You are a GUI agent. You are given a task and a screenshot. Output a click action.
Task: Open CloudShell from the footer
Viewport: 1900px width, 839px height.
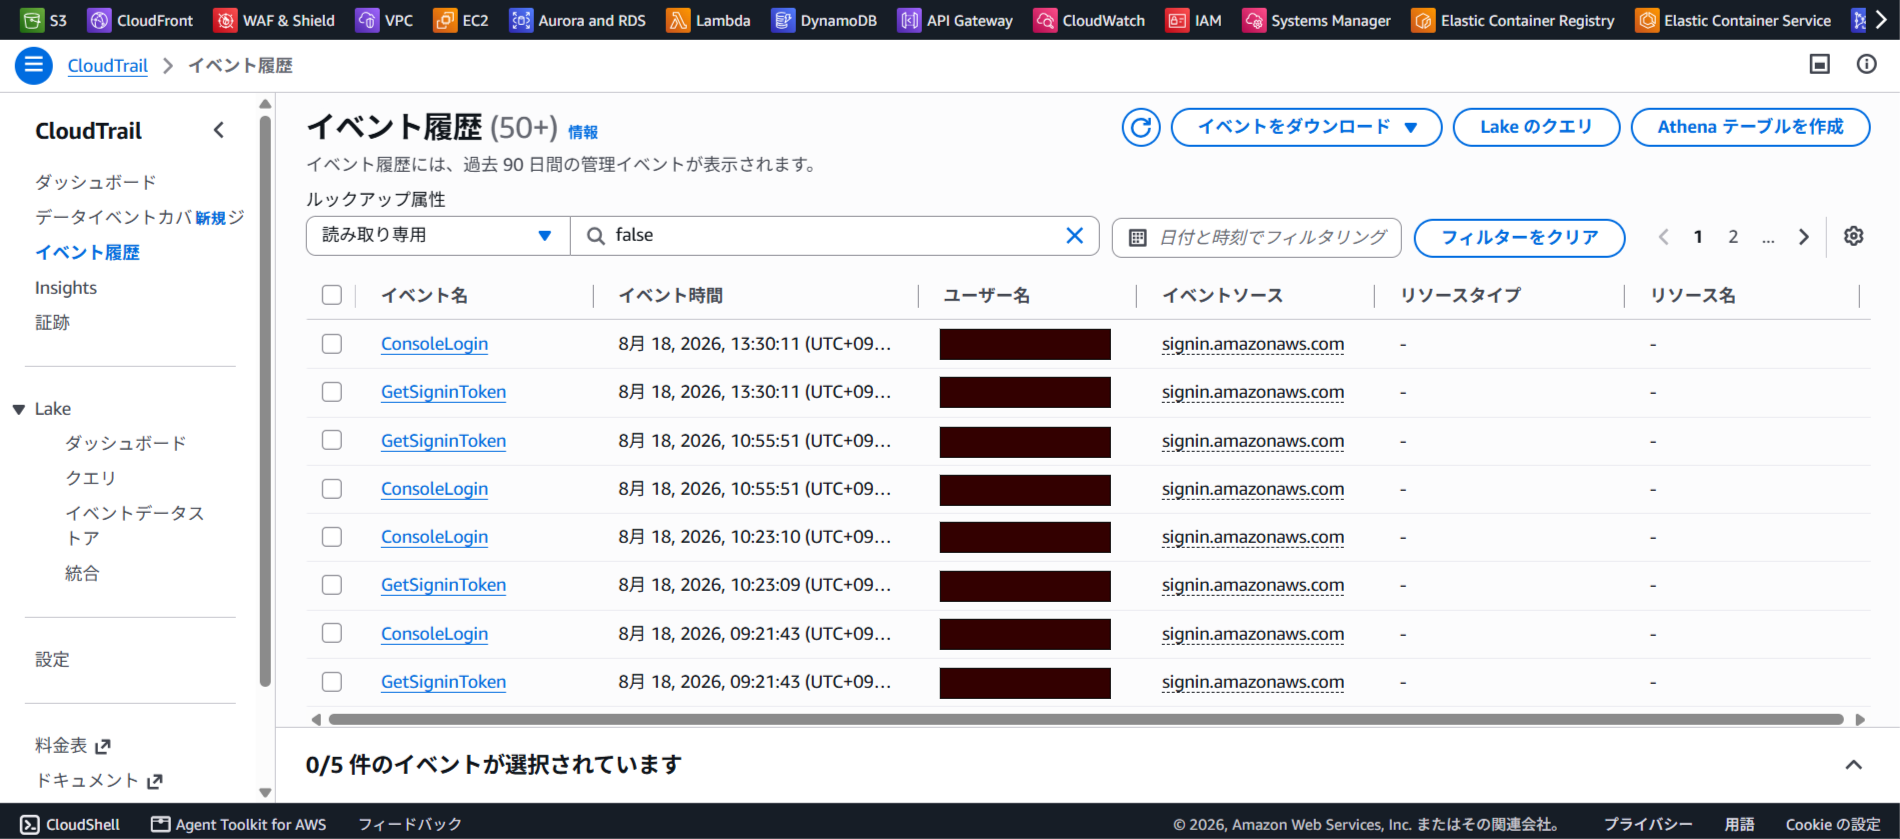(x=70, y=824)
